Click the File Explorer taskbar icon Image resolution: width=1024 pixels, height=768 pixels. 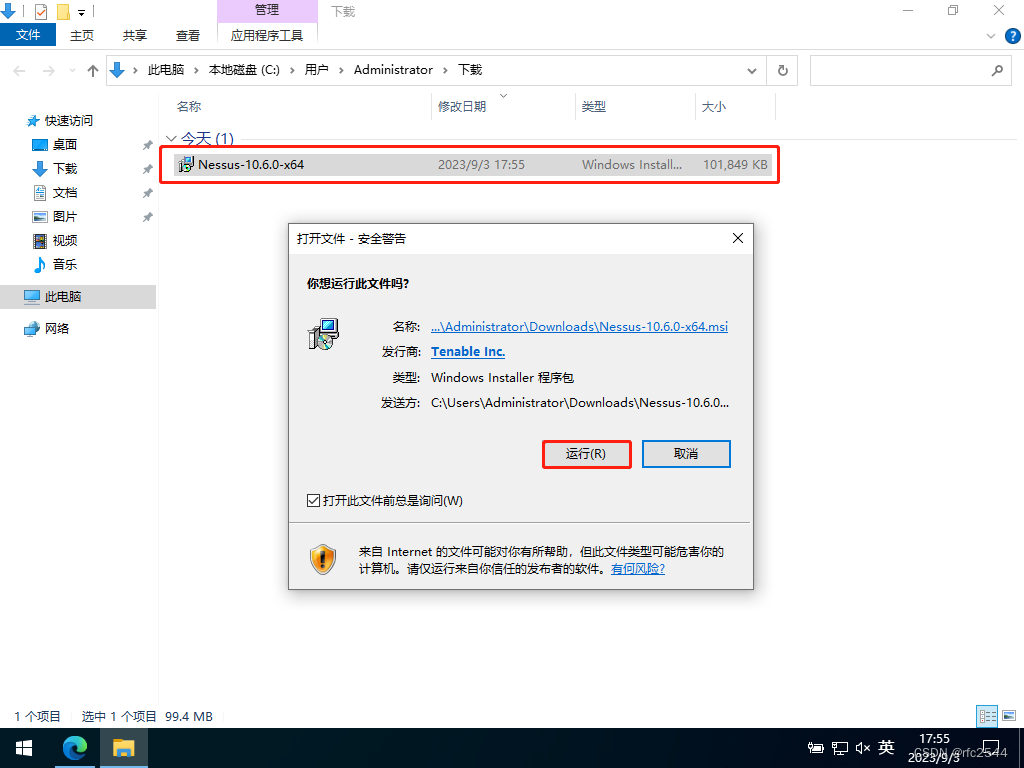(x=123, y=748)
